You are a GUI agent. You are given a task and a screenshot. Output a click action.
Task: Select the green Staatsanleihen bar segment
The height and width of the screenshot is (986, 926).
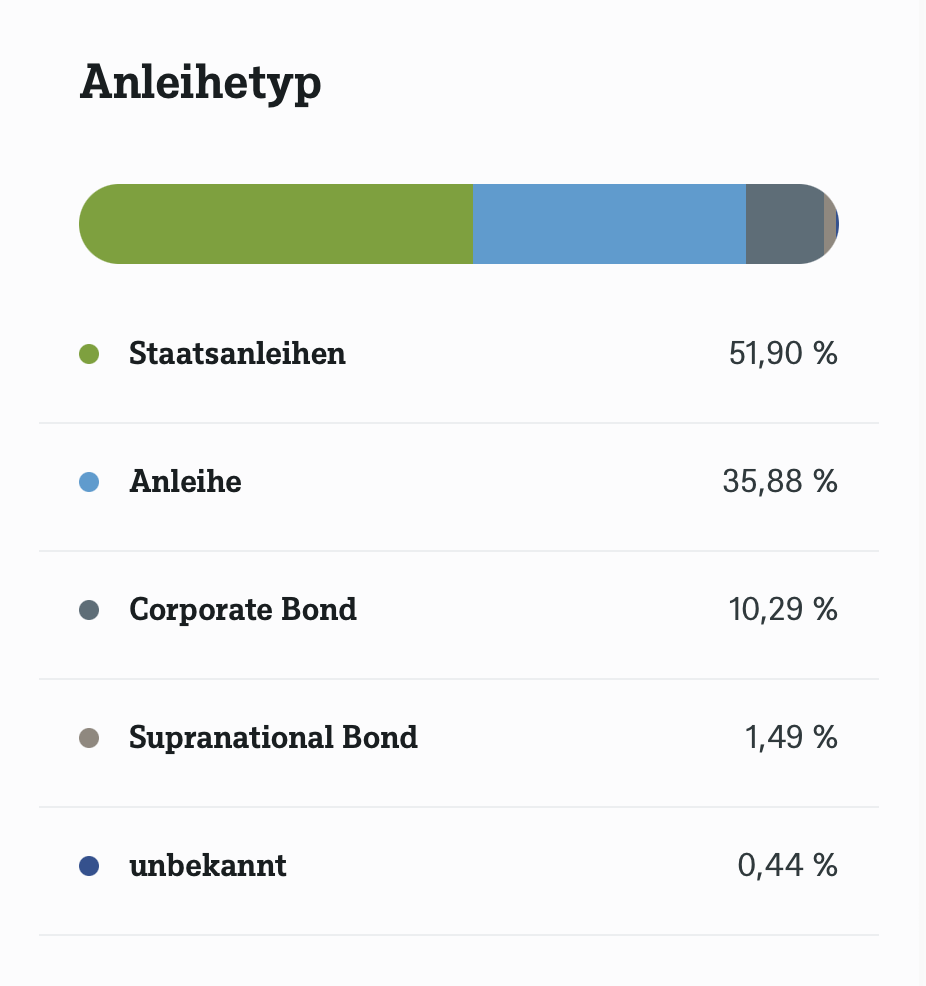[x=276, y=224]
